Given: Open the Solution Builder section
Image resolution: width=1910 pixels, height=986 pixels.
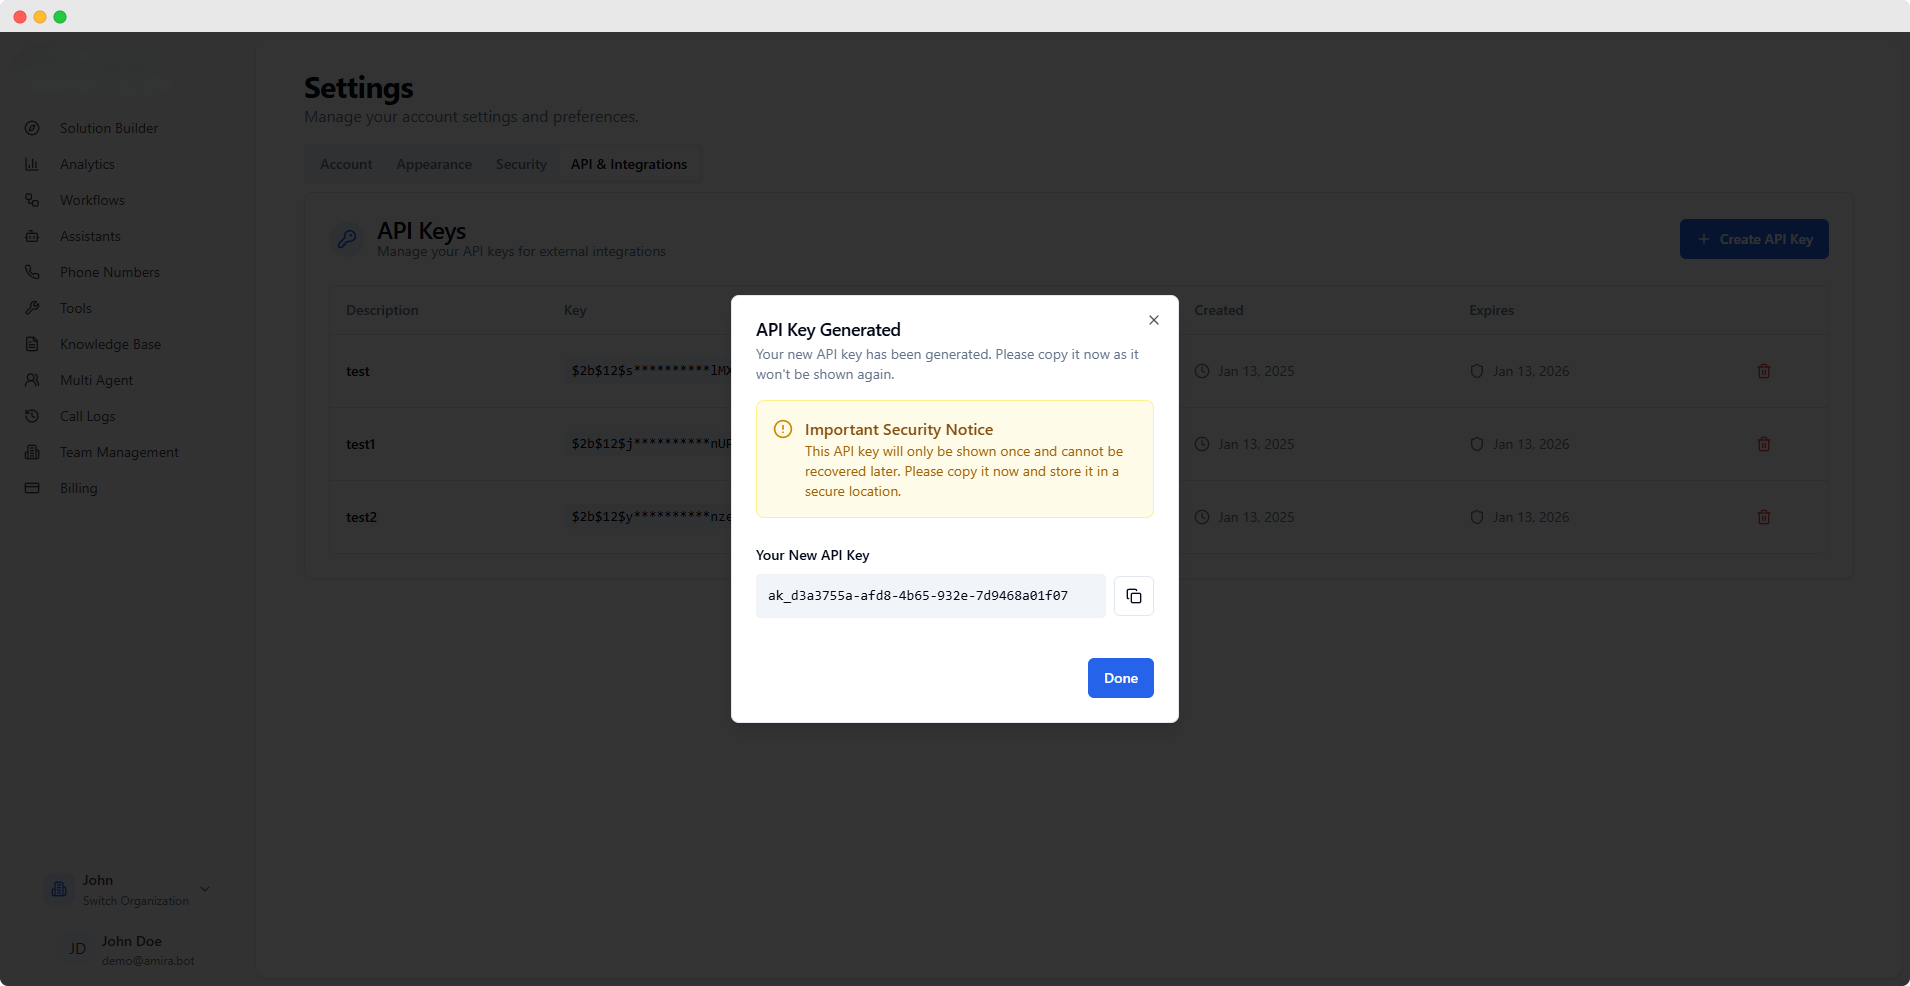Looking at the screenshot, I should point(108,127).
